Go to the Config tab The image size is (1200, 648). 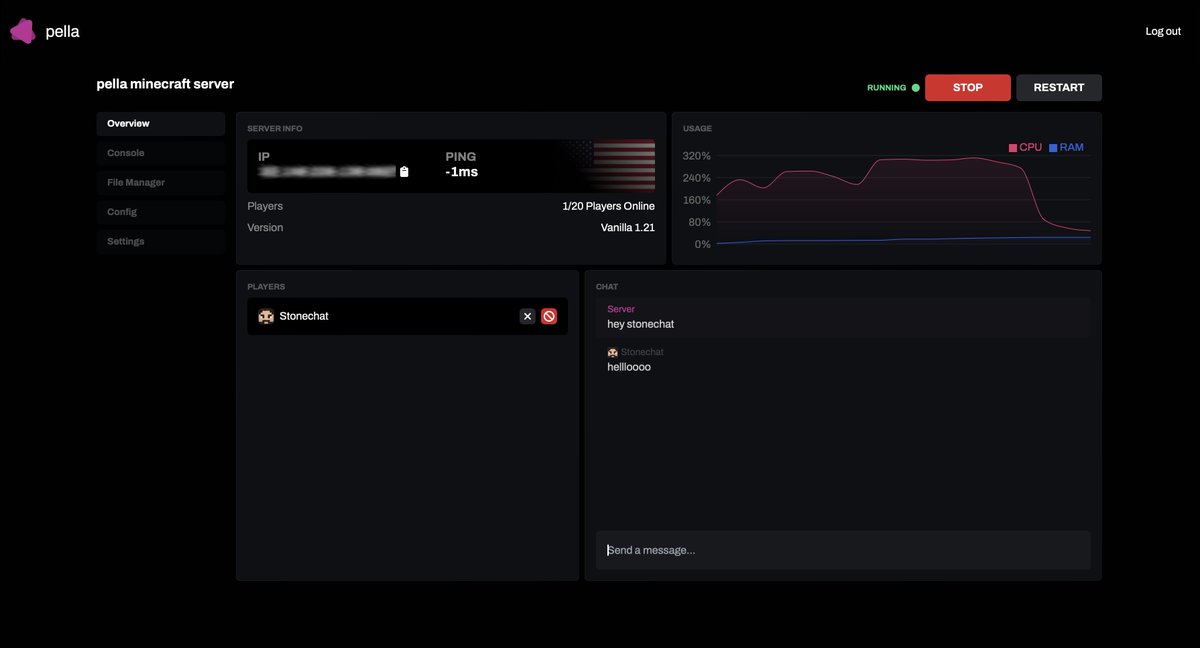click(161, 212)
